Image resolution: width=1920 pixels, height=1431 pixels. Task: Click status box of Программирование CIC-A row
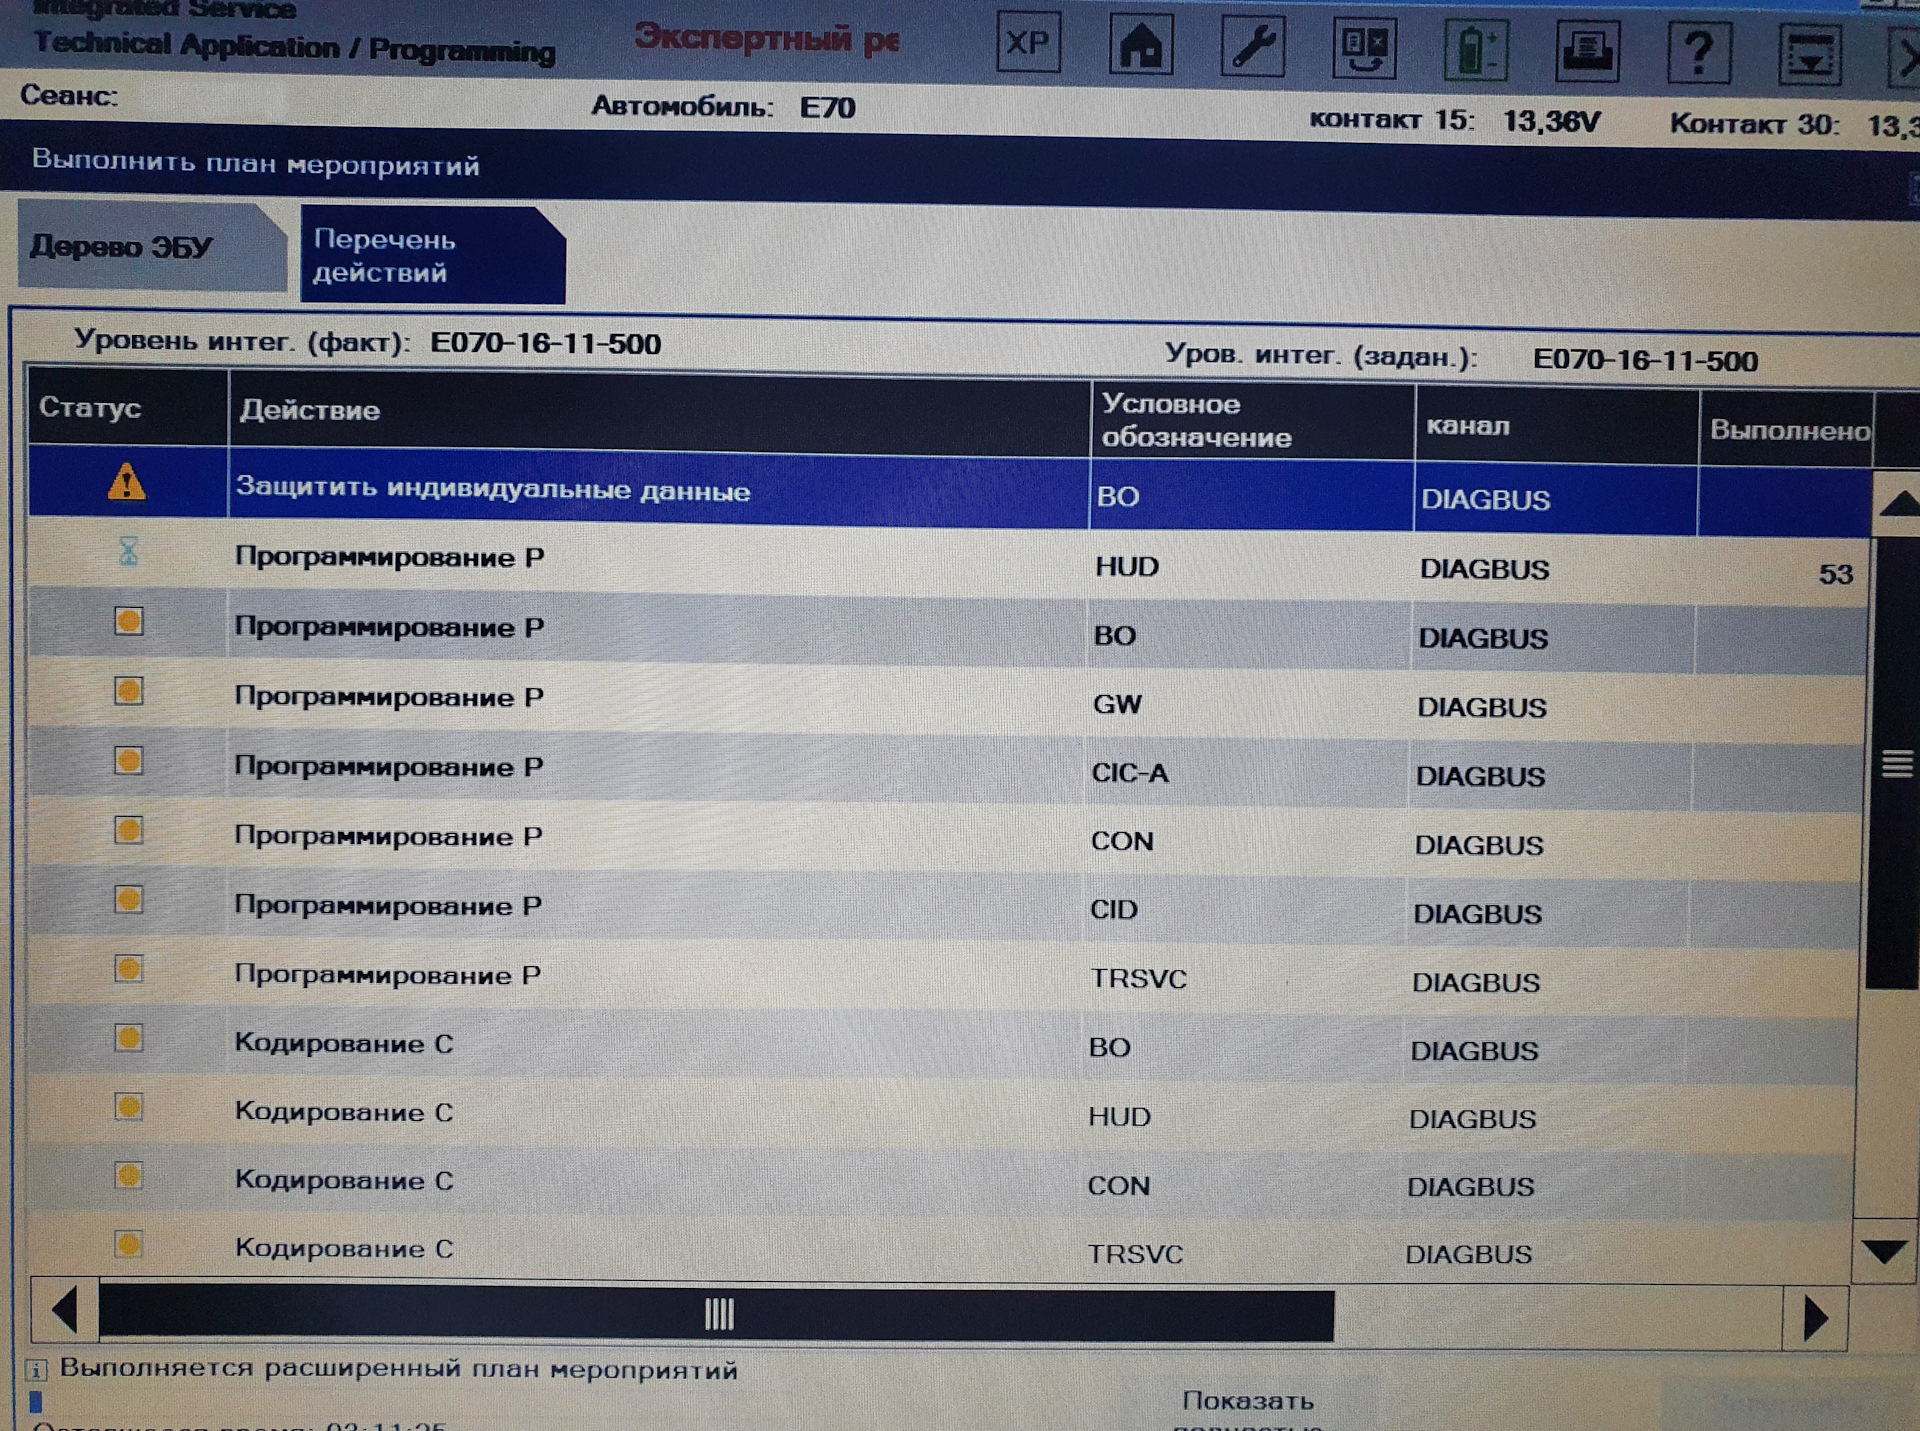128,761
